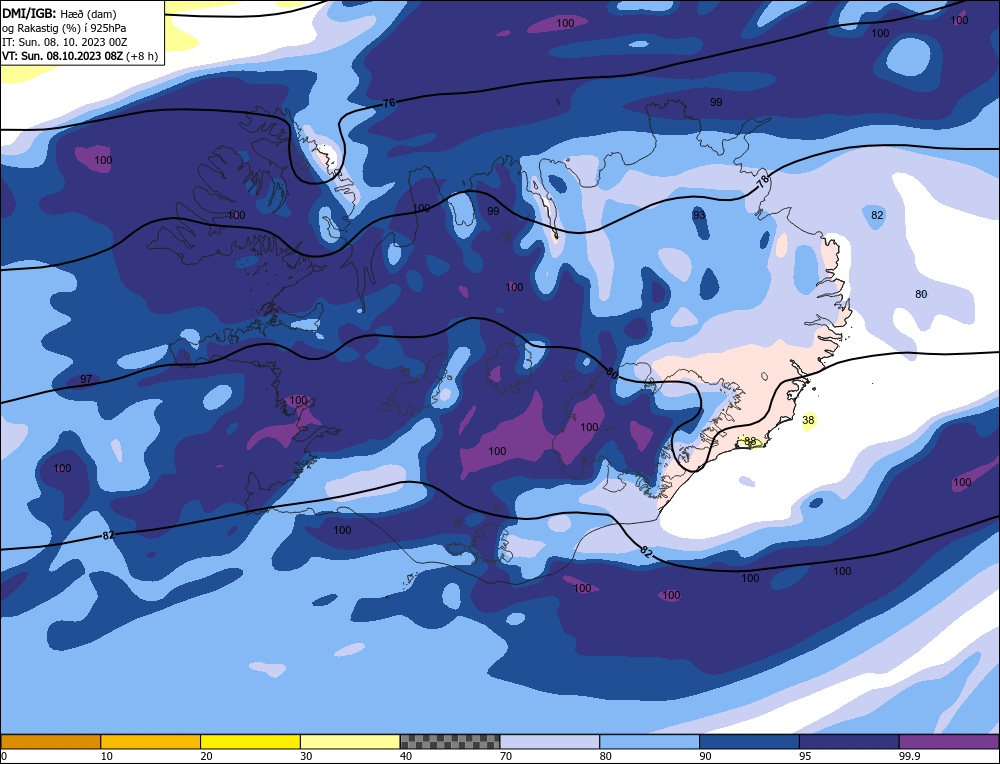Click the '76' contour line label
The height and width of the screenshot is (764, 1000).
(389, 103)
